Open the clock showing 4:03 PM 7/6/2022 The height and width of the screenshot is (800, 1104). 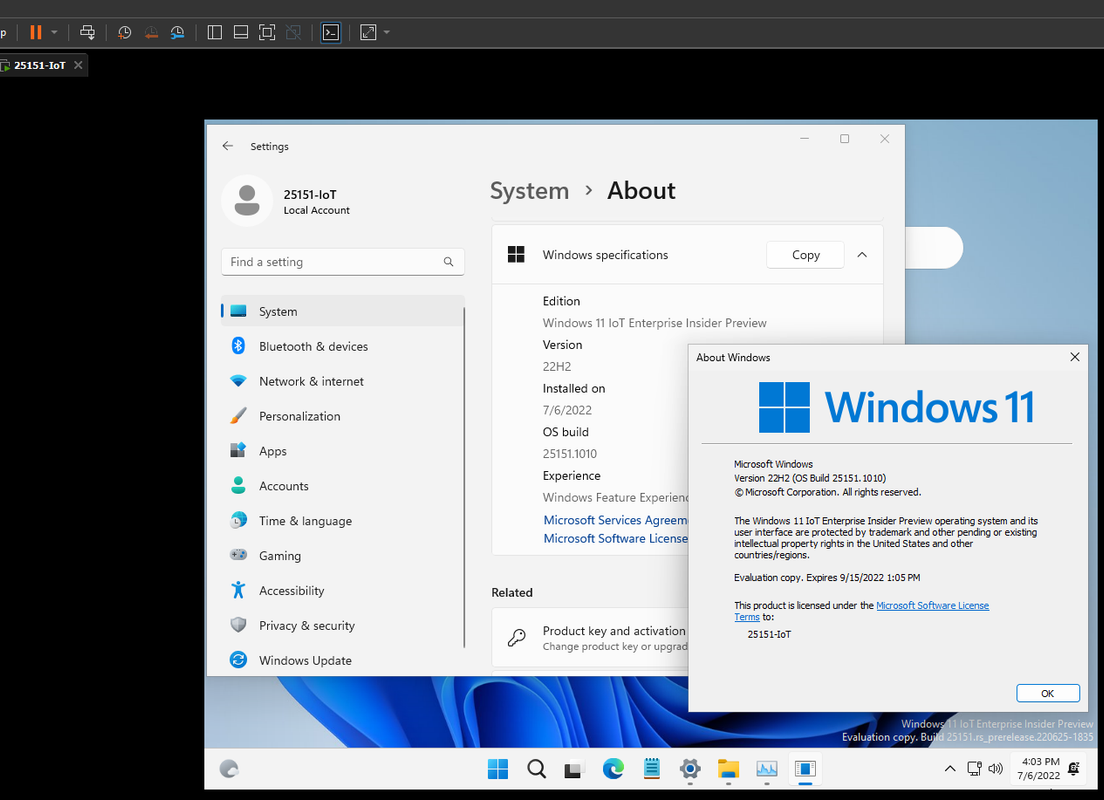click(1039, 768)
